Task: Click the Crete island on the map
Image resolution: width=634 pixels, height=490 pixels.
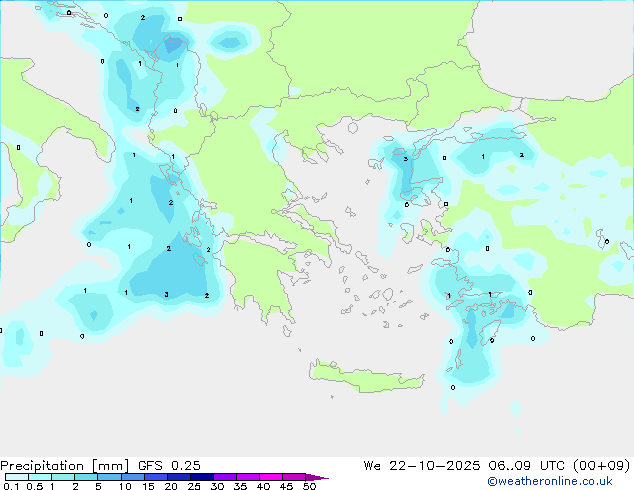Action: (366, 377)
